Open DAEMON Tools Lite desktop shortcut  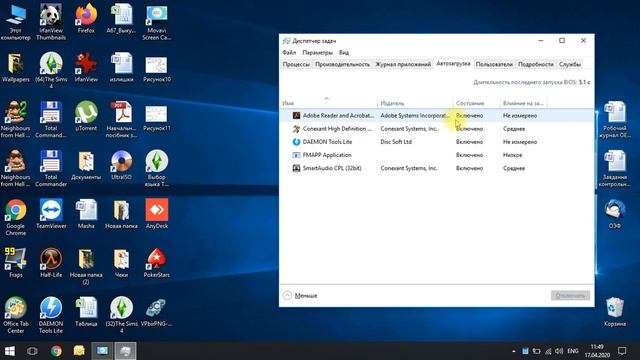(x=51, y=315)
